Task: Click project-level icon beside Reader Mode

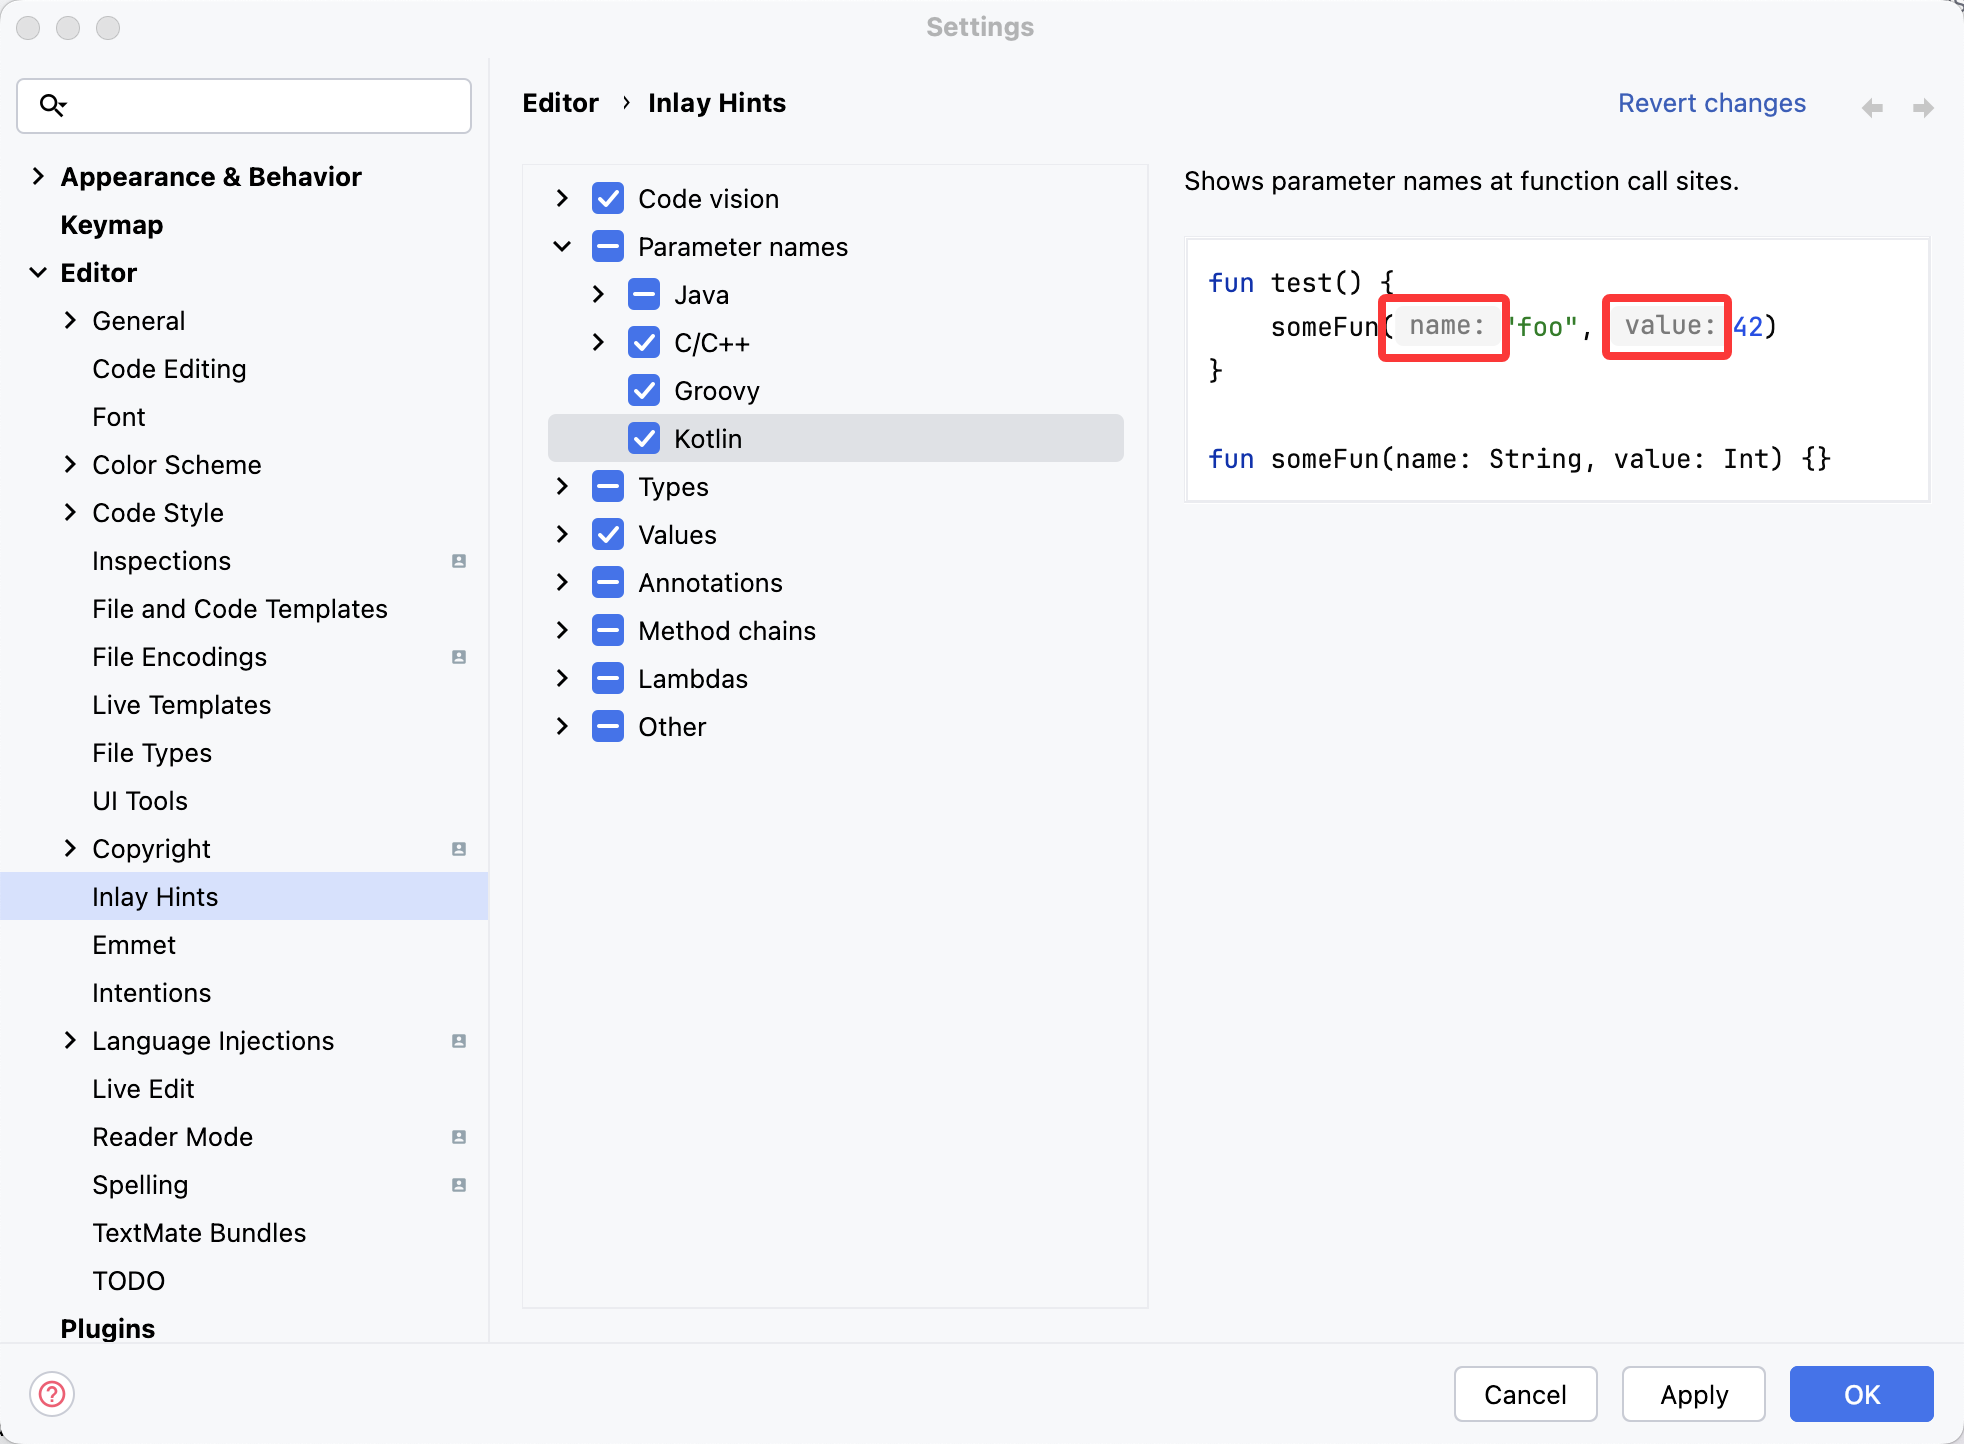Action: point(459,1137)
